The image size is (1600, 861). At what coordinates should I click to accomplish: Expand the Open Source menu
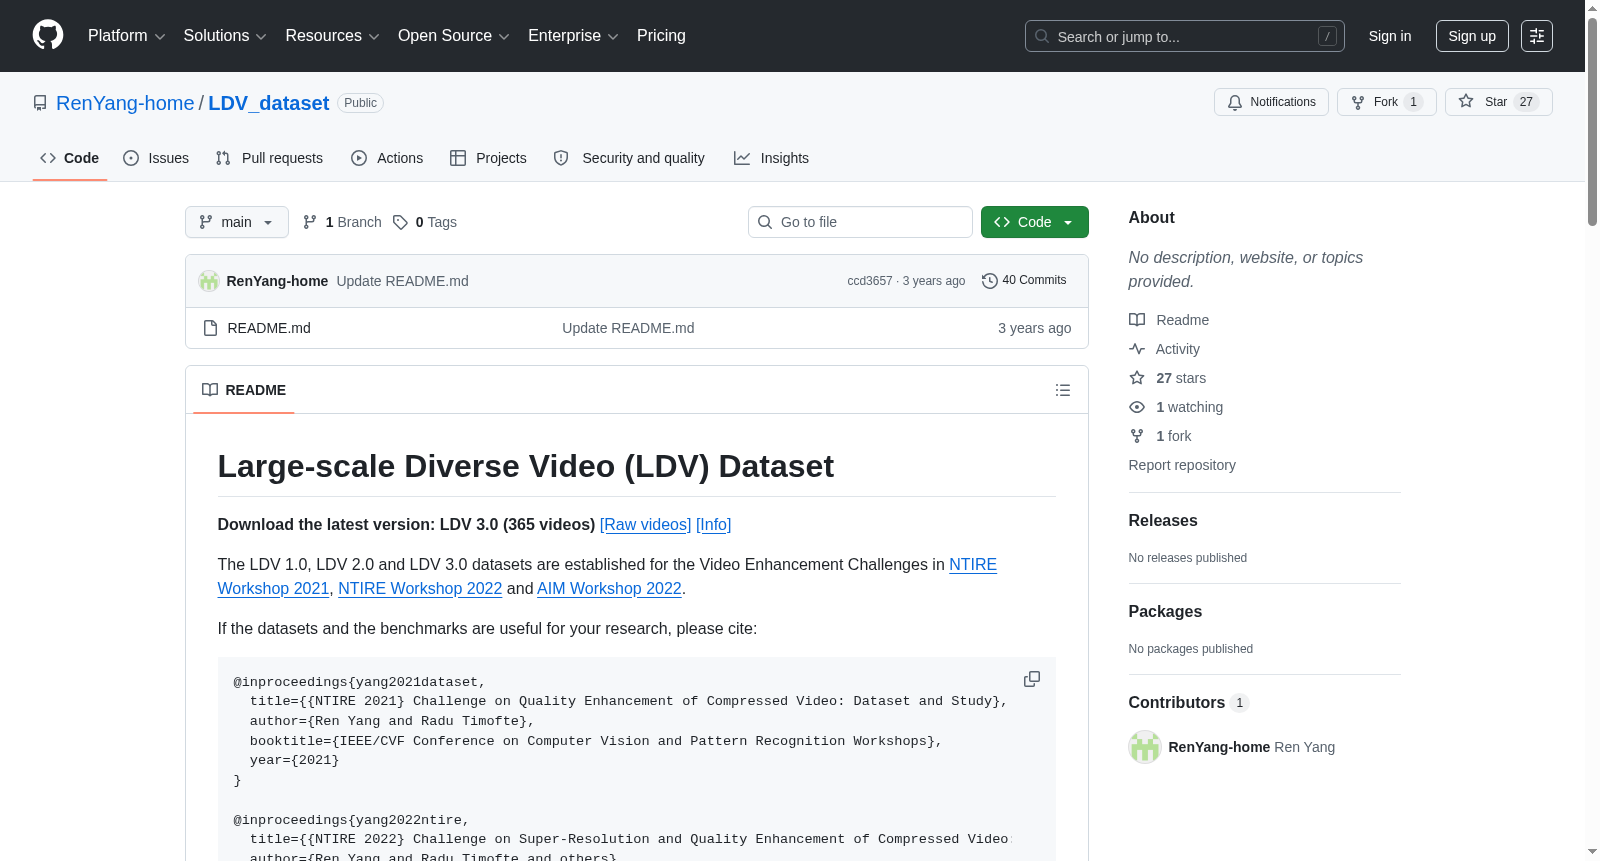(454, 36)
